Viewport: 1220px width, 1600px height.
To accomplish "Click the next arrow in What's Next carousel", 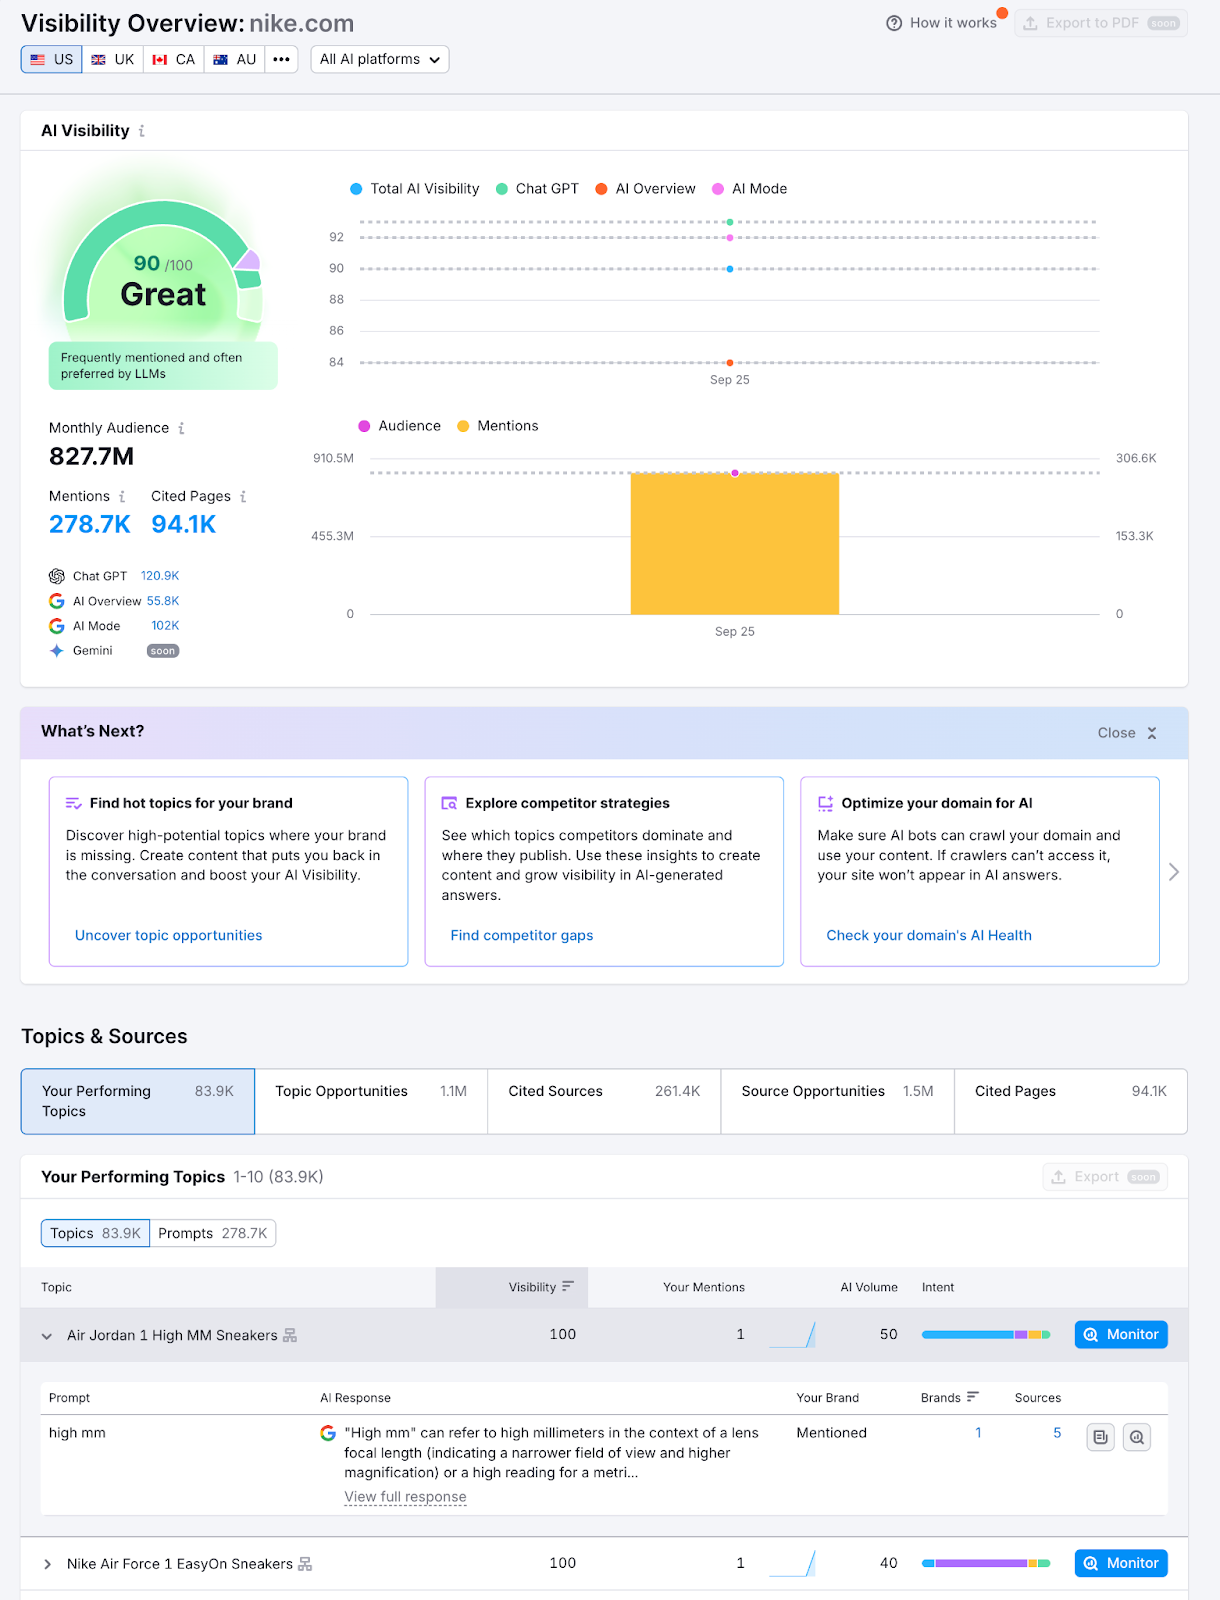I will (x=1174, y=872).
